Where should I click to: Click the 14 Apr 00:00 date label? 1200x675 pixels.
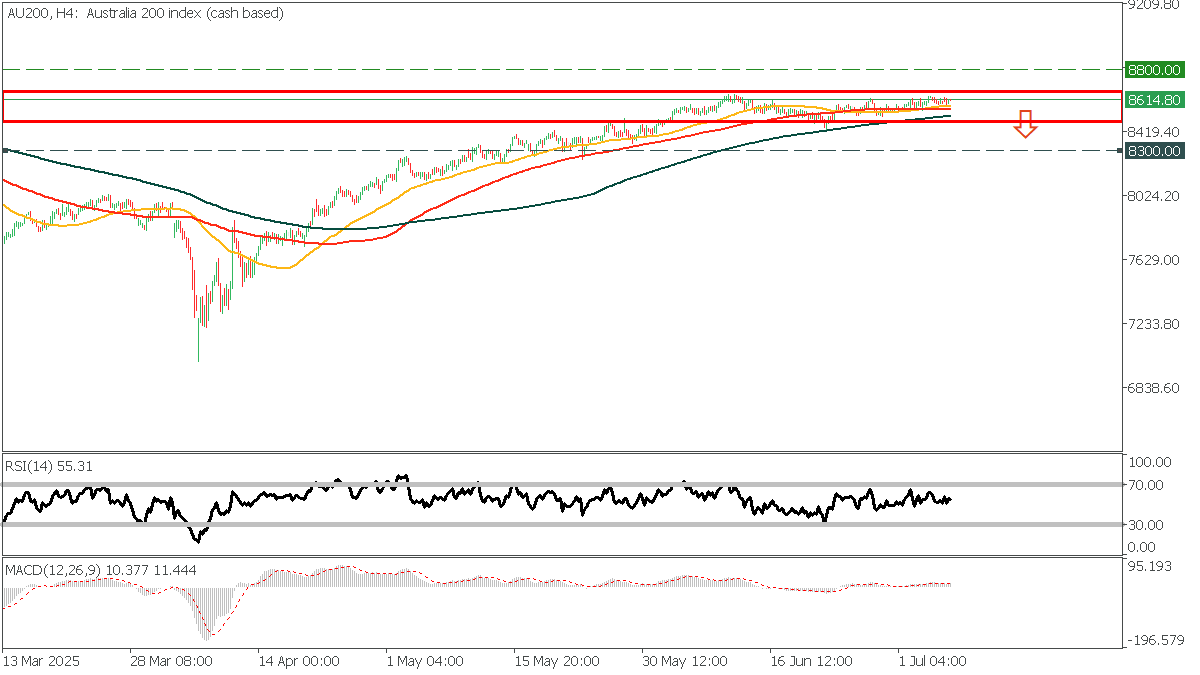[298, 661]
